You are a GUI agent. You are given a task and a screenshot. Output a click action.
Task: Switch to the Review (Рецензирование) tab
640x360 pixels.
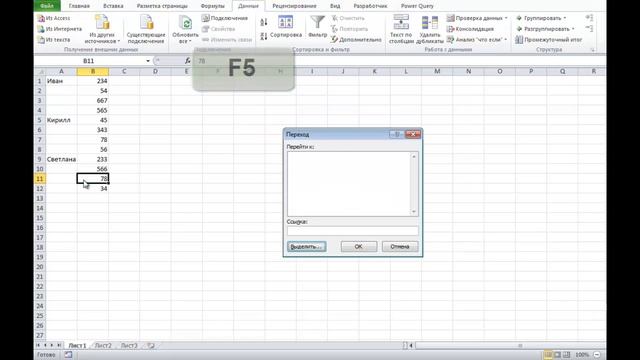294,6
